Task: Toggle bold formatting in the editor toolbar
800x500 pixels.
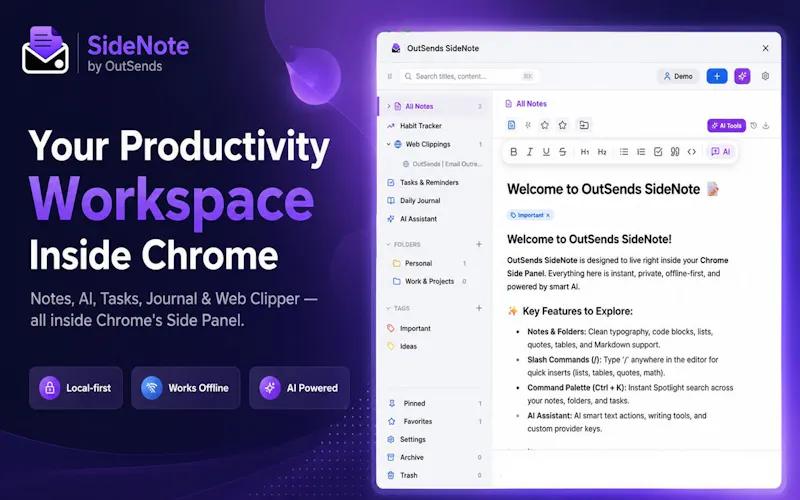Action: pos(514,152)
